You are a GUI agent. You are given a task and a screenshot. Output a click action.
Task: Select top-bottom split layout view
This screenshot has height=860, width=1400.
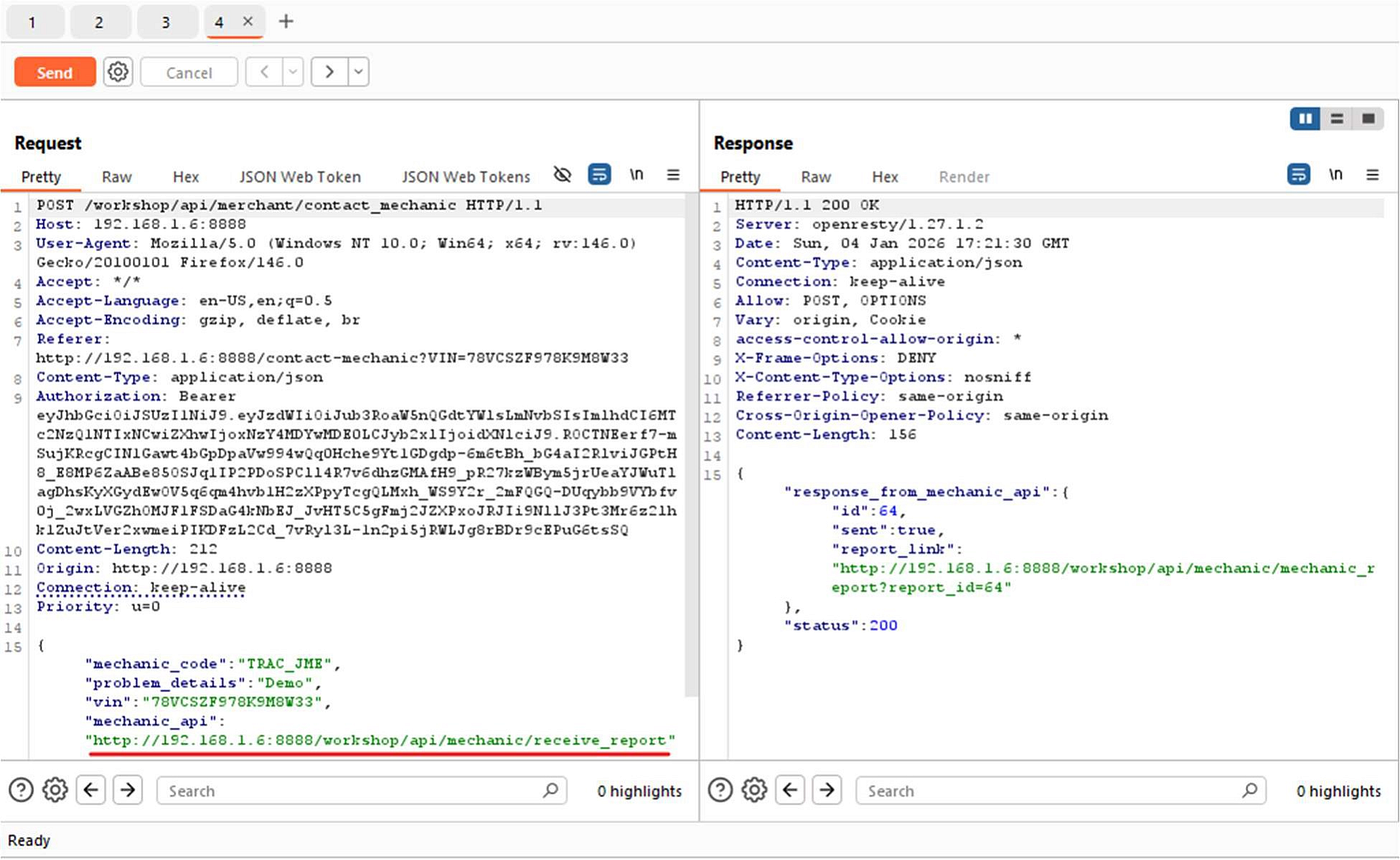pyautogui.click(x=1336, y=119)
